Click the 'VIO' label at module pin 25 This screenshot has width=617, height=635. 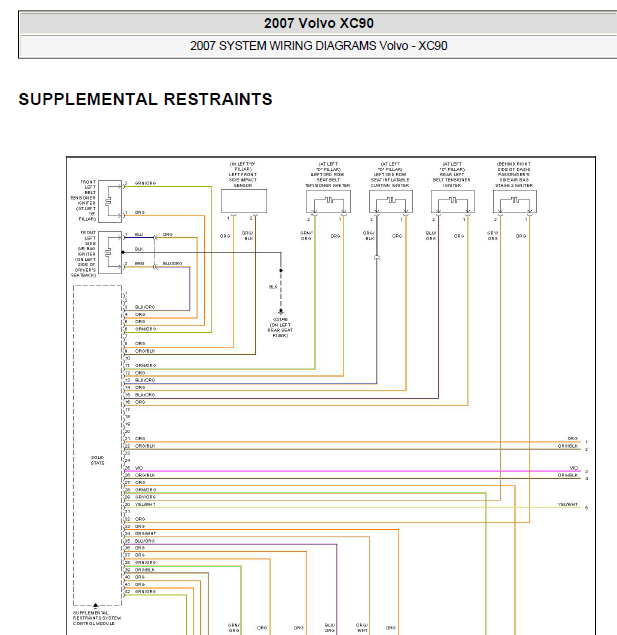point(139,468)
